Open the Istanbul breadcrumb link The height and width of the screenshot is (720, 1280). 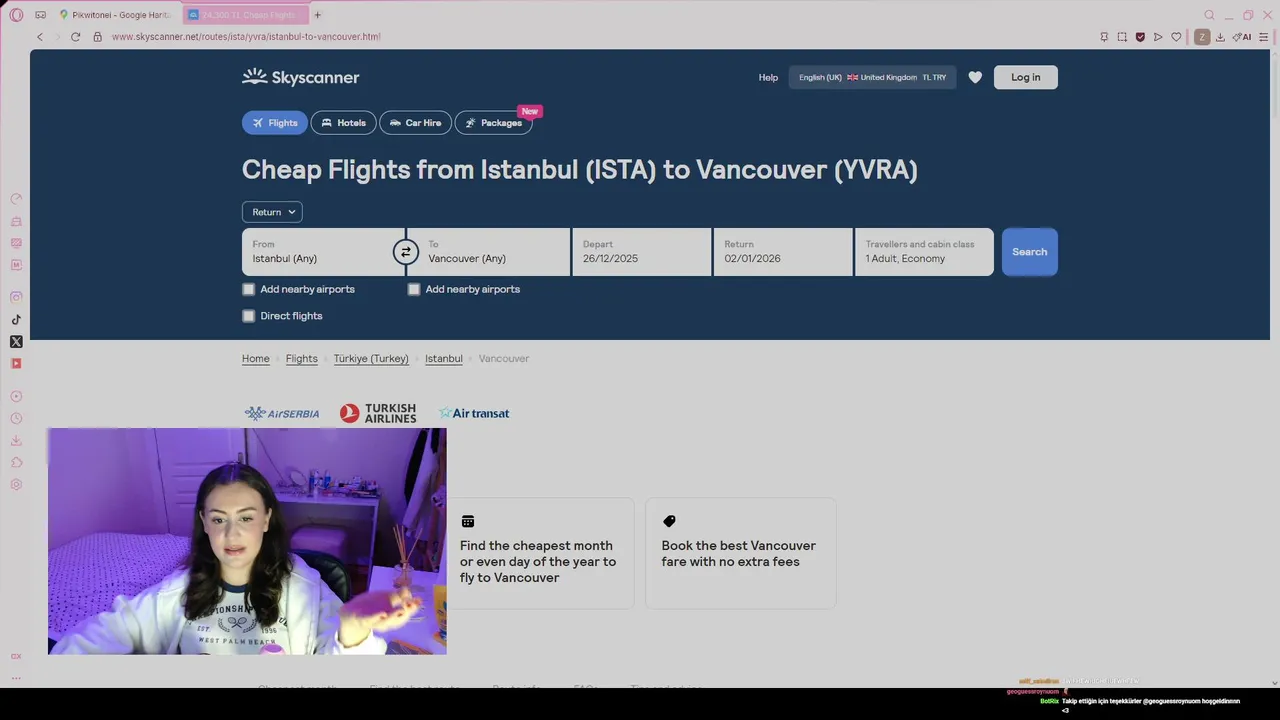coord(443,359)
